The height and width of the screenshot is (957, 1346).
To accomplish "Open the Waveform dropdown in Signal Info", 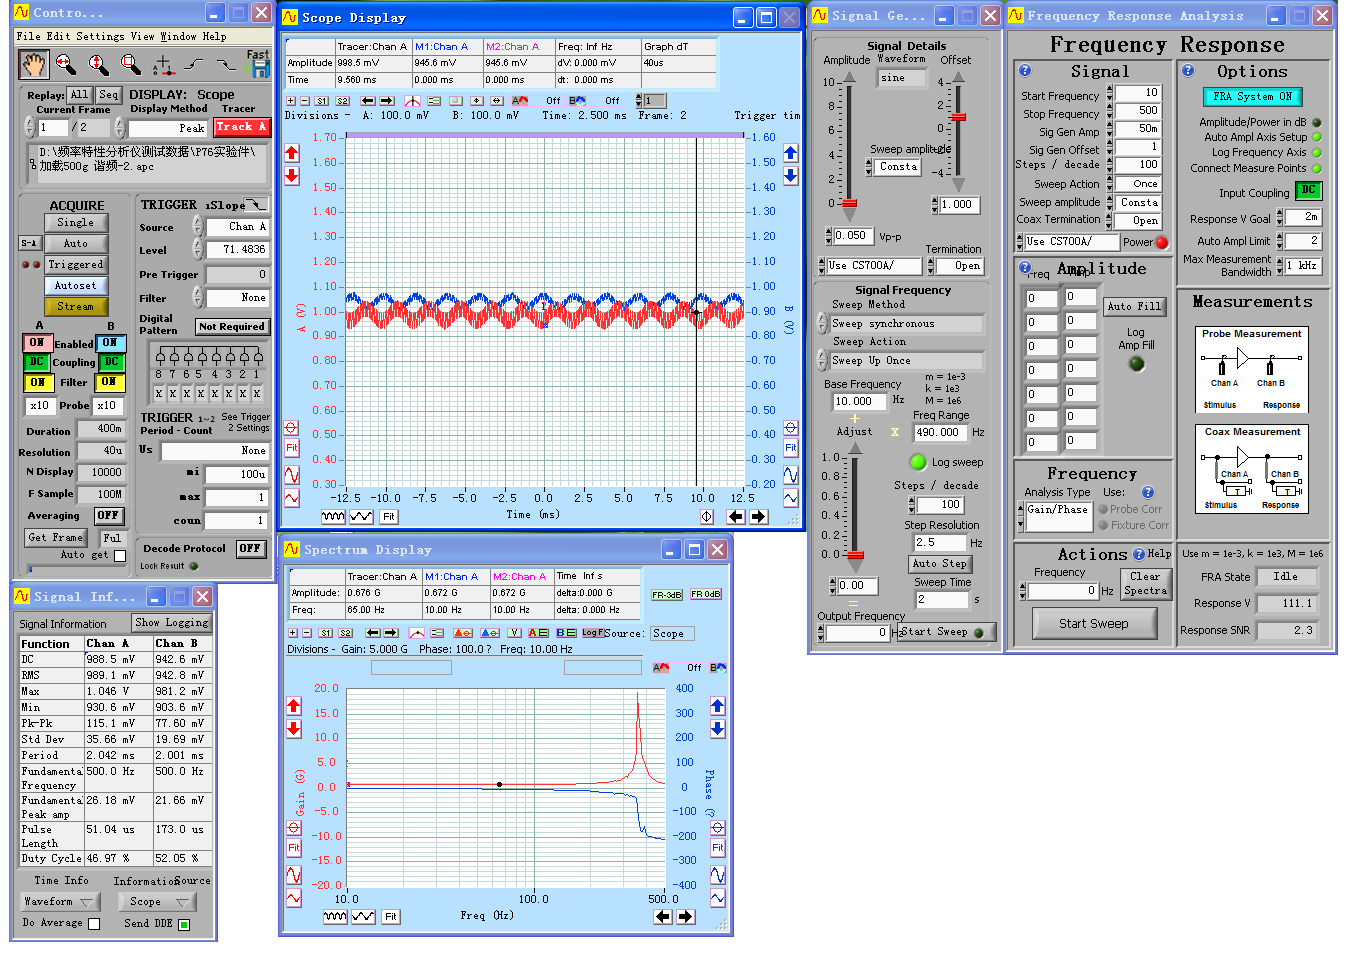I will (60, 902).
